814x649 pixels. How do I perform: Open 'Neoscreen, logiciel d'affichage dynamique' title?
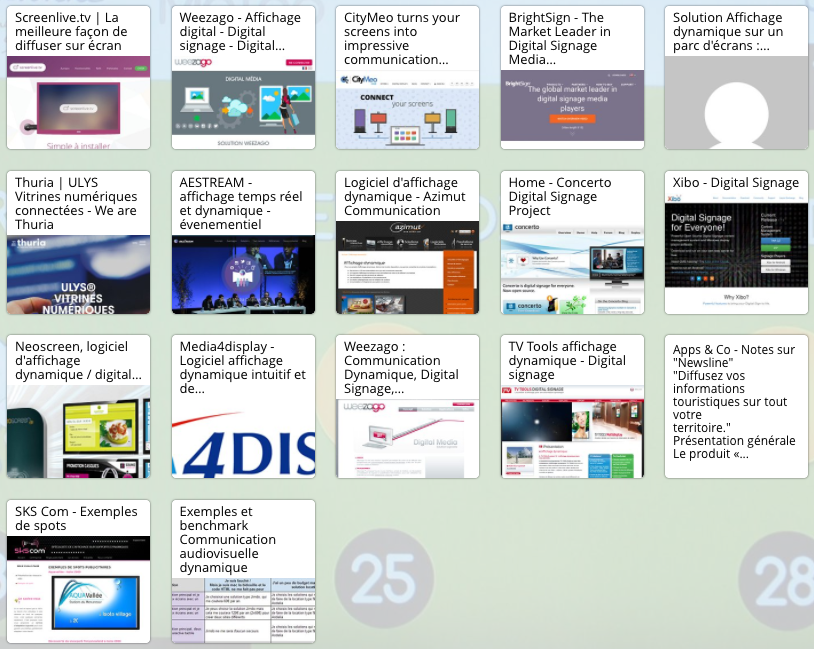78,361
